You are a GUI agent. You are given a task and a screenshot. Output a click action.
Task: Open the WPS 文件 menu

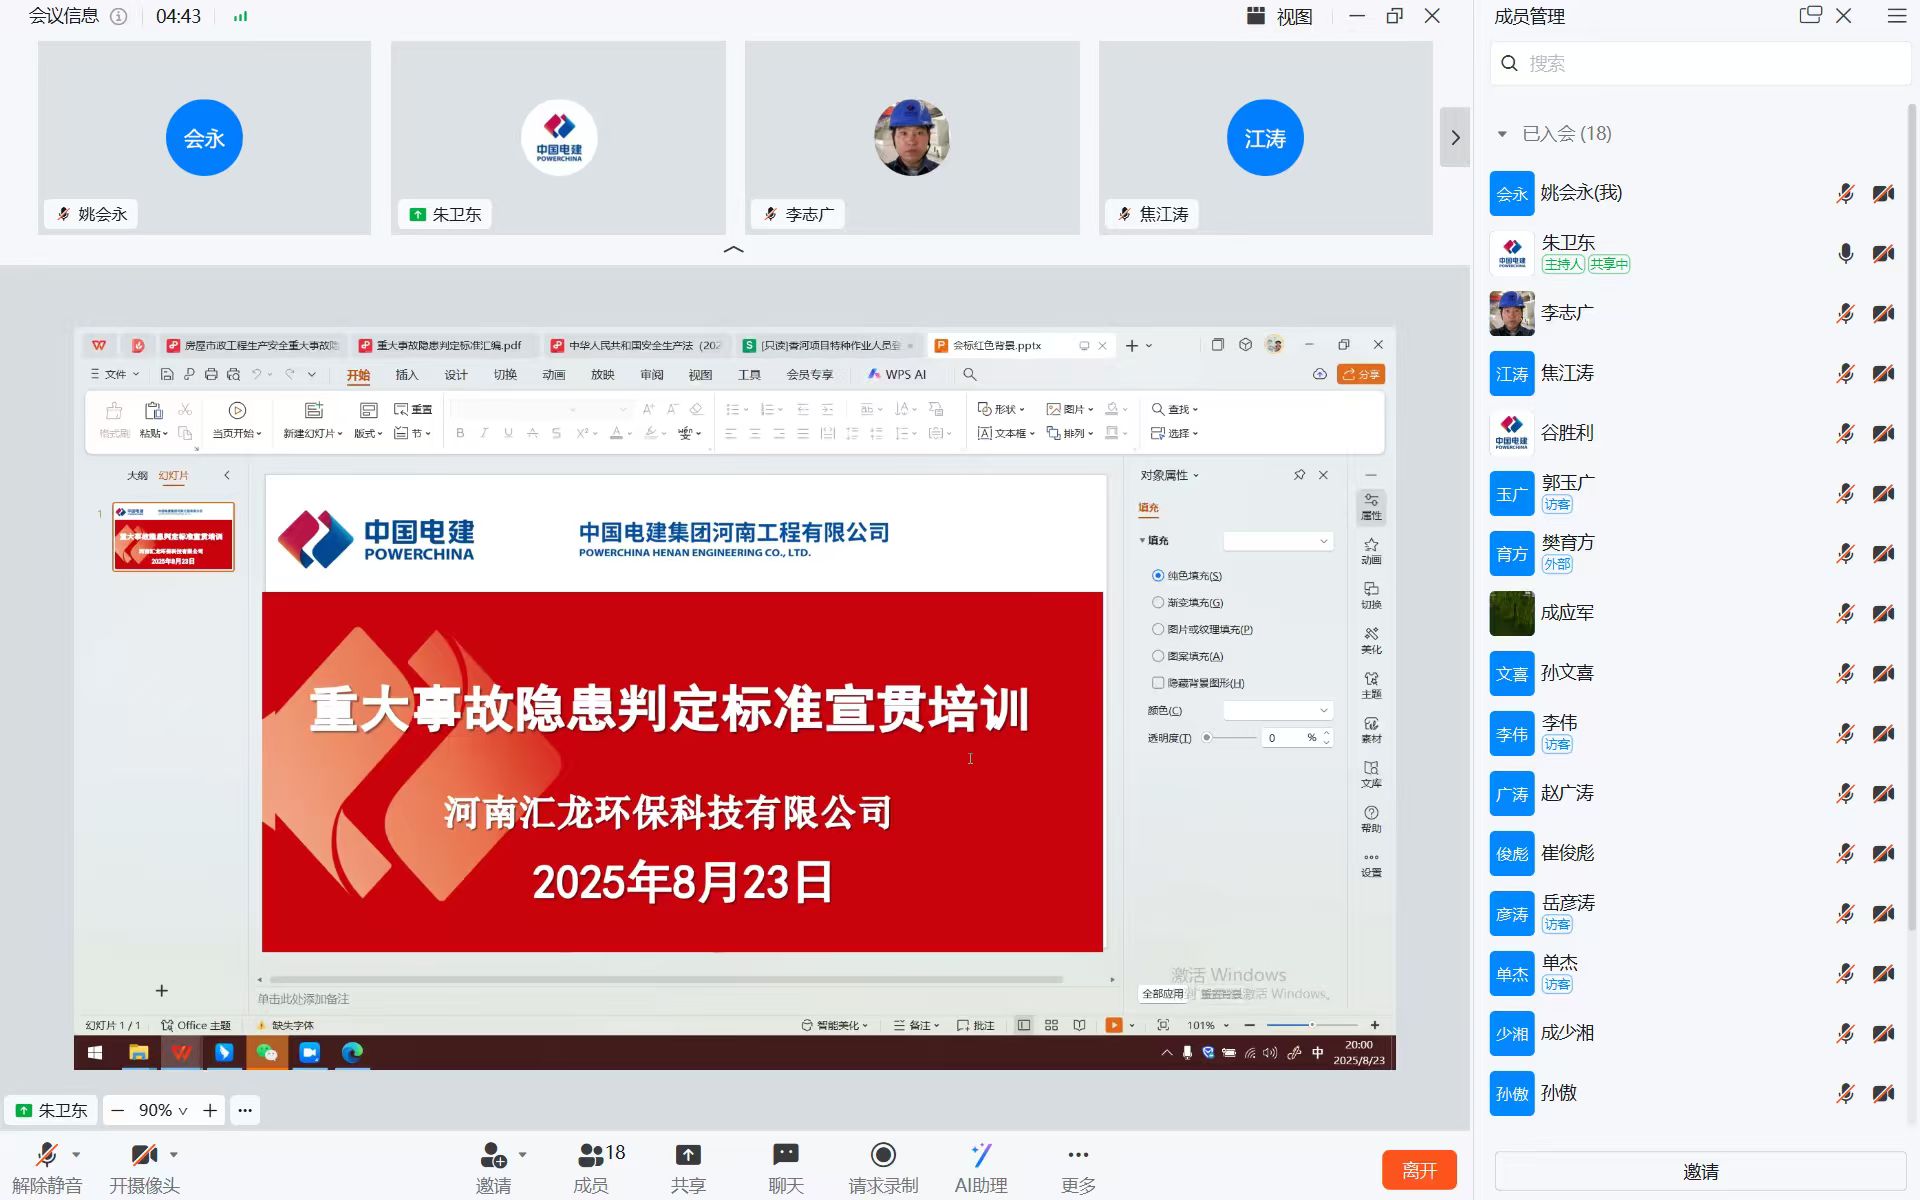114,374
